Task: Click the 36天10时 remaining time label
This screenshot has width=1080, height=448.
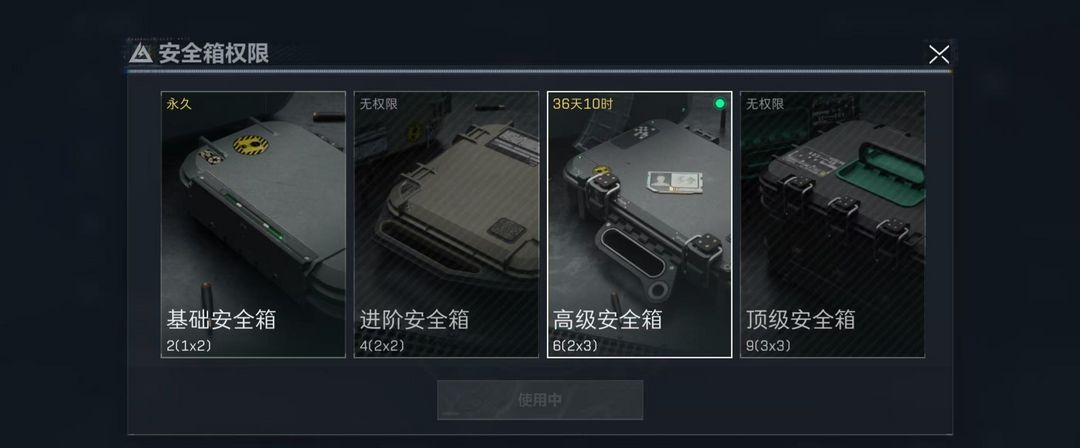Action: 583,104
